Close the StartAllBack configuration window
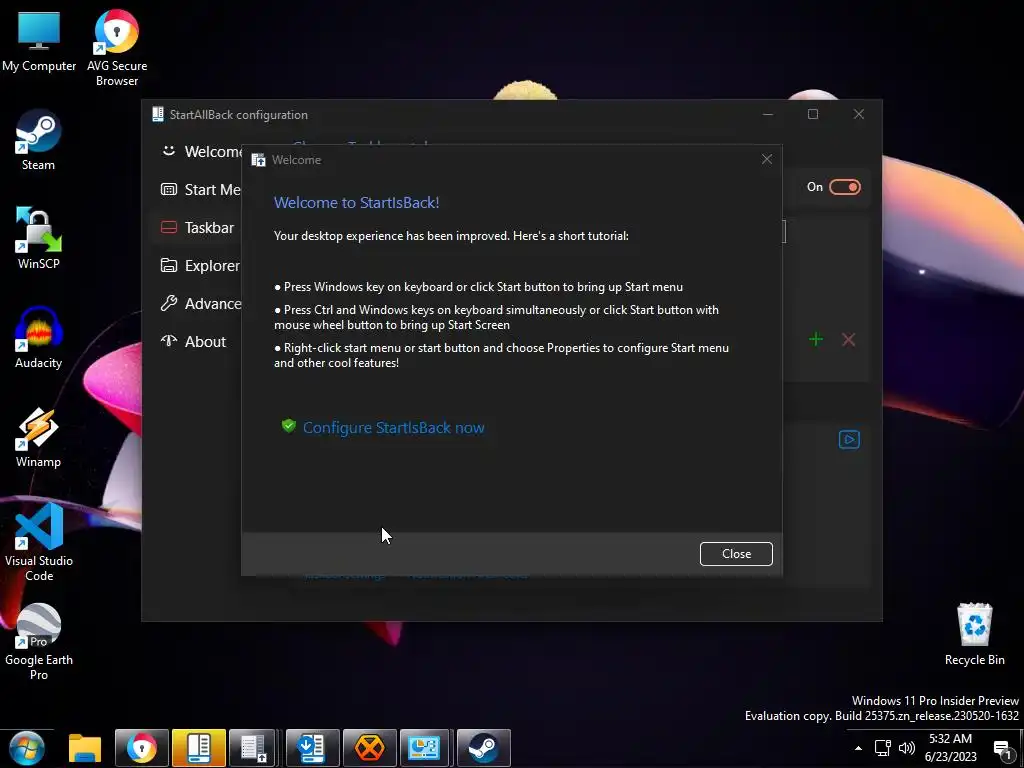Image resolution: width=1024 pixels, height=768 pixels. coord(859,114)
